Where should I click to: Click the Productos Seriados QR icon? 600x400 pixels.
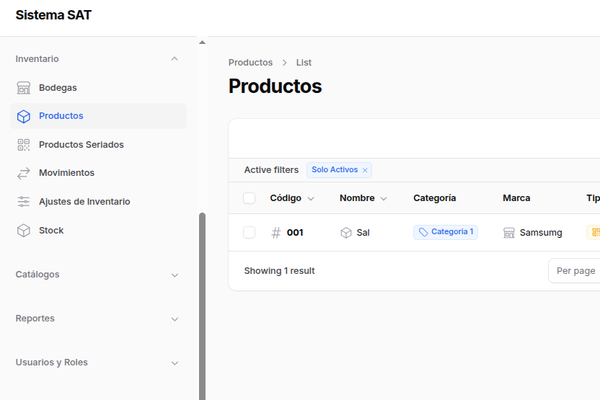pyautogui.click(x=24, y=145)
